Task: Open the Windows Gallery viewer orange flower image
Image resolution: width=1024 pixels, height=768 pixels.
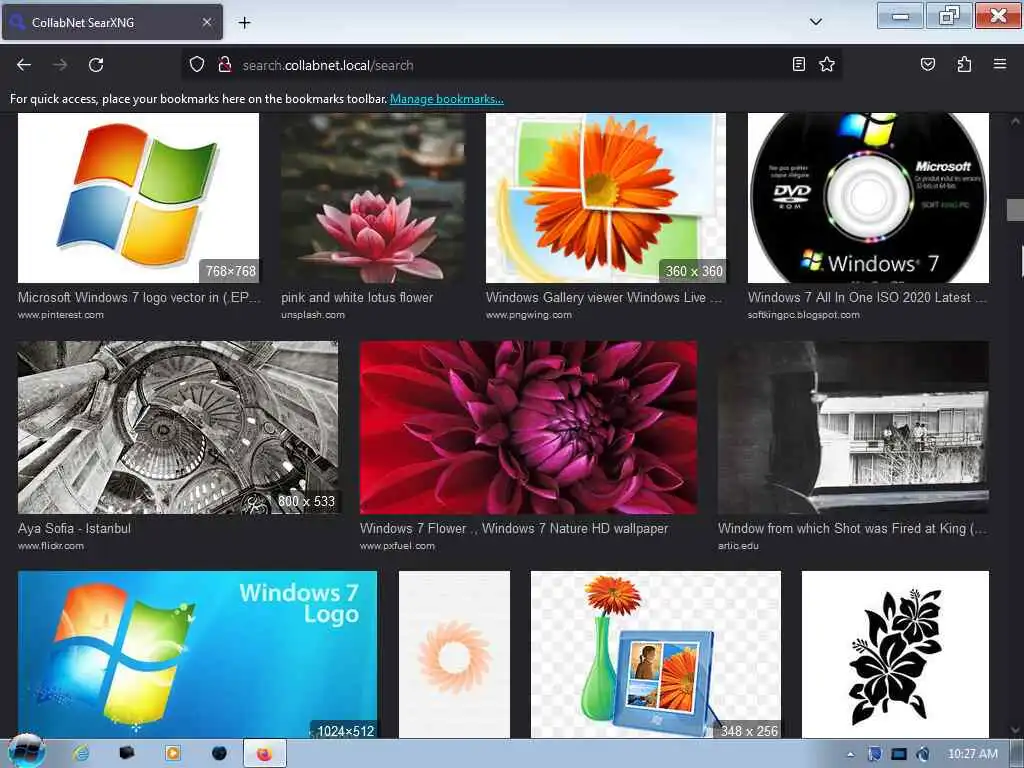Action: coord(605,198)
